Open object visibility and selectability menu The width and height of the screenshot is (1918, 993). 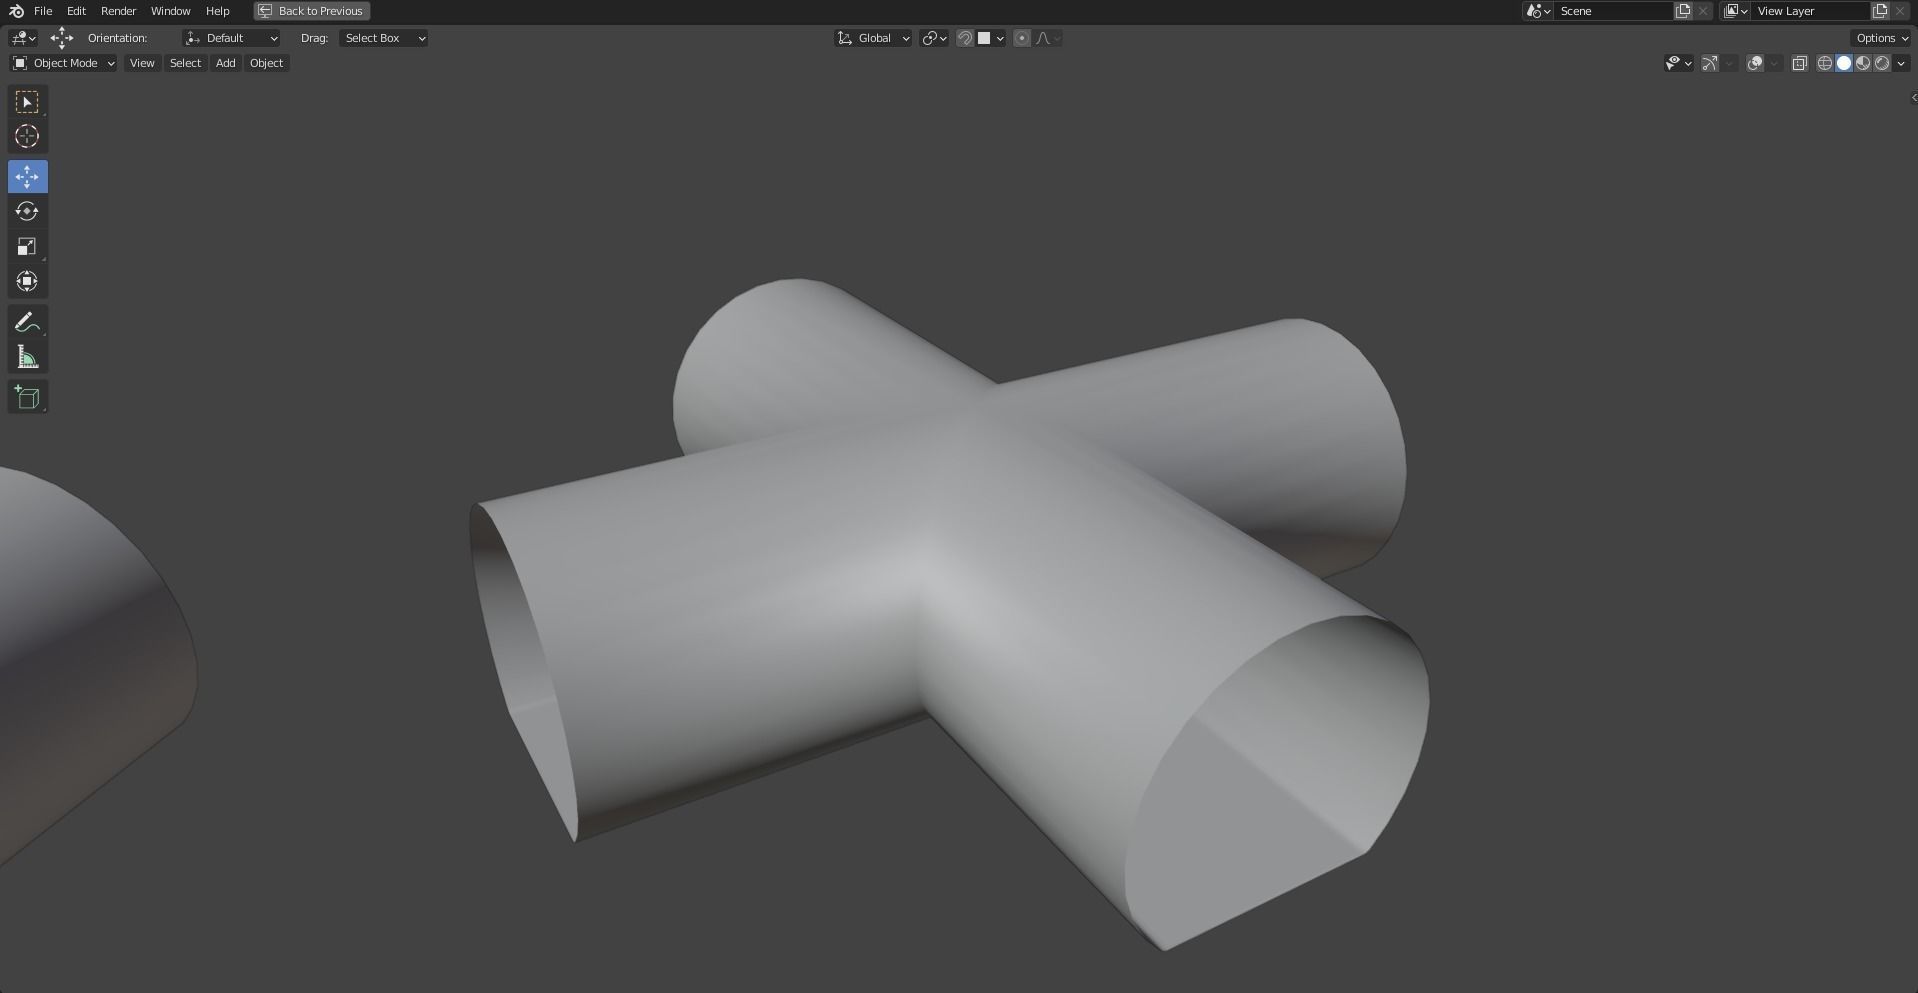coord(1678,63)
